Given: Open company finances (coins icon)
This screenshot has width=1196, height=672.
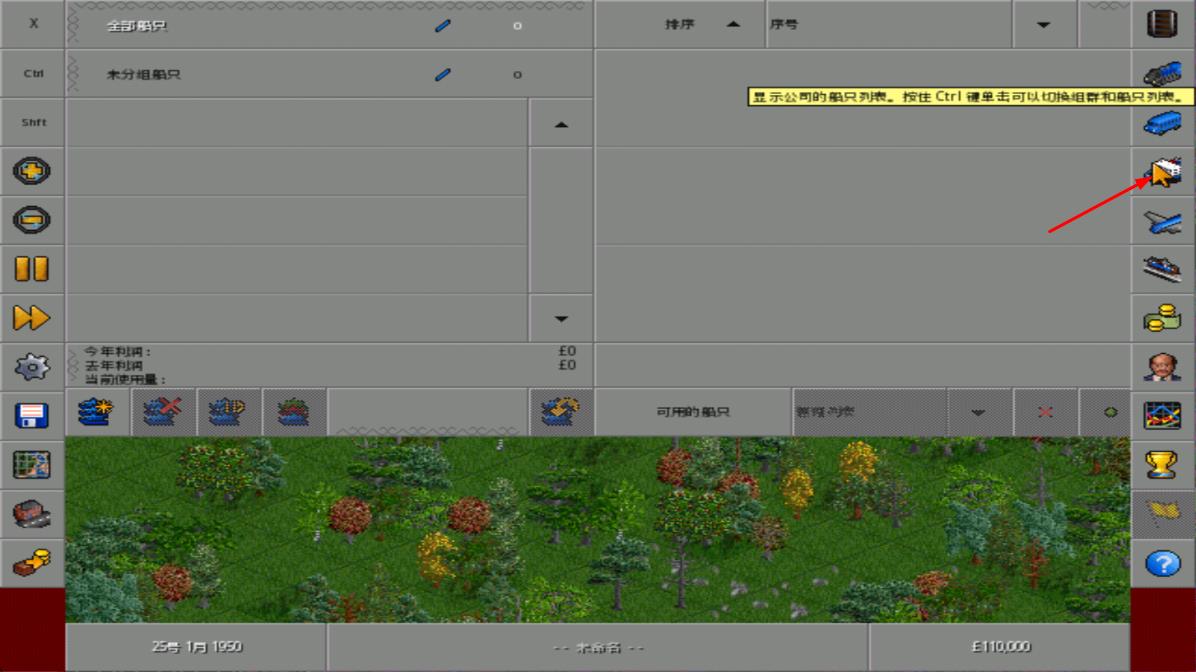Looking at the screenshot, I should pos(1163,318).
